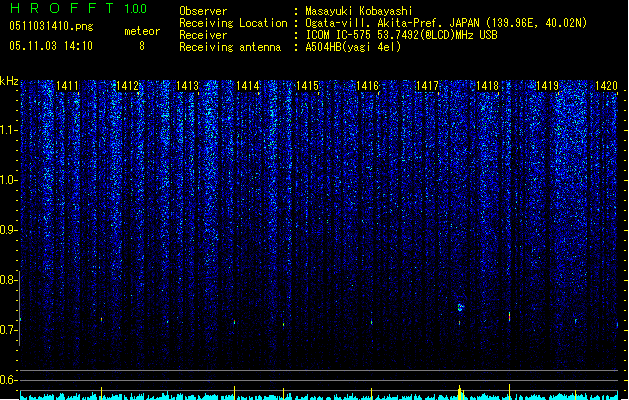Click the "Observer" field label
The width and height of the screenshot is (629, 400).
click(203, 11)
